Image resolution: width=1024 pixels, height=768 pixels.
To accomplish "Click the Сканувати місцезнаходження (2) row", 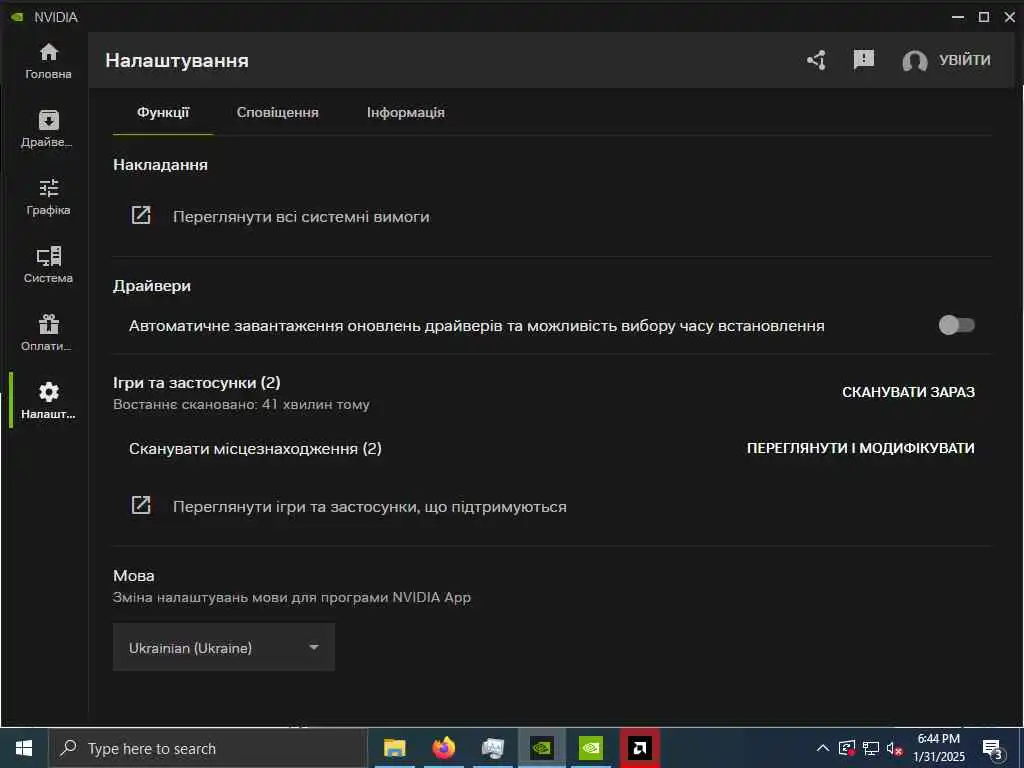I will click(x=255, y=449).
